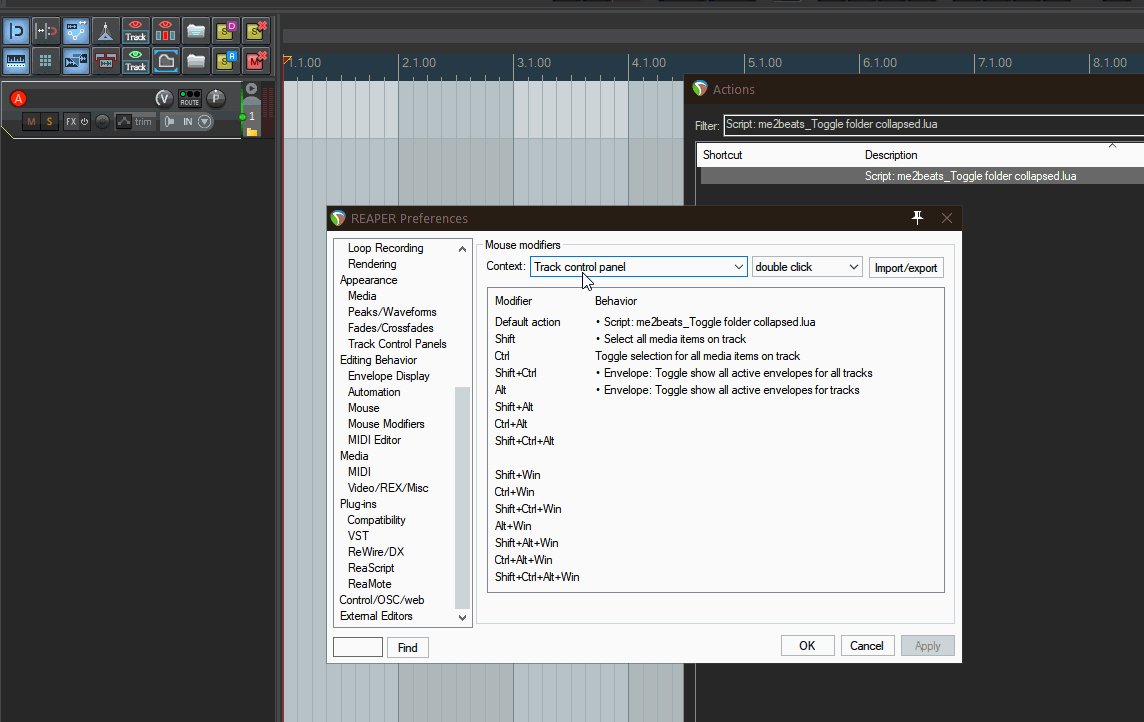The image size is (1144, 722).
Task: Toggle the grid dots toolbar icon
Action: (x=45, y=61)
